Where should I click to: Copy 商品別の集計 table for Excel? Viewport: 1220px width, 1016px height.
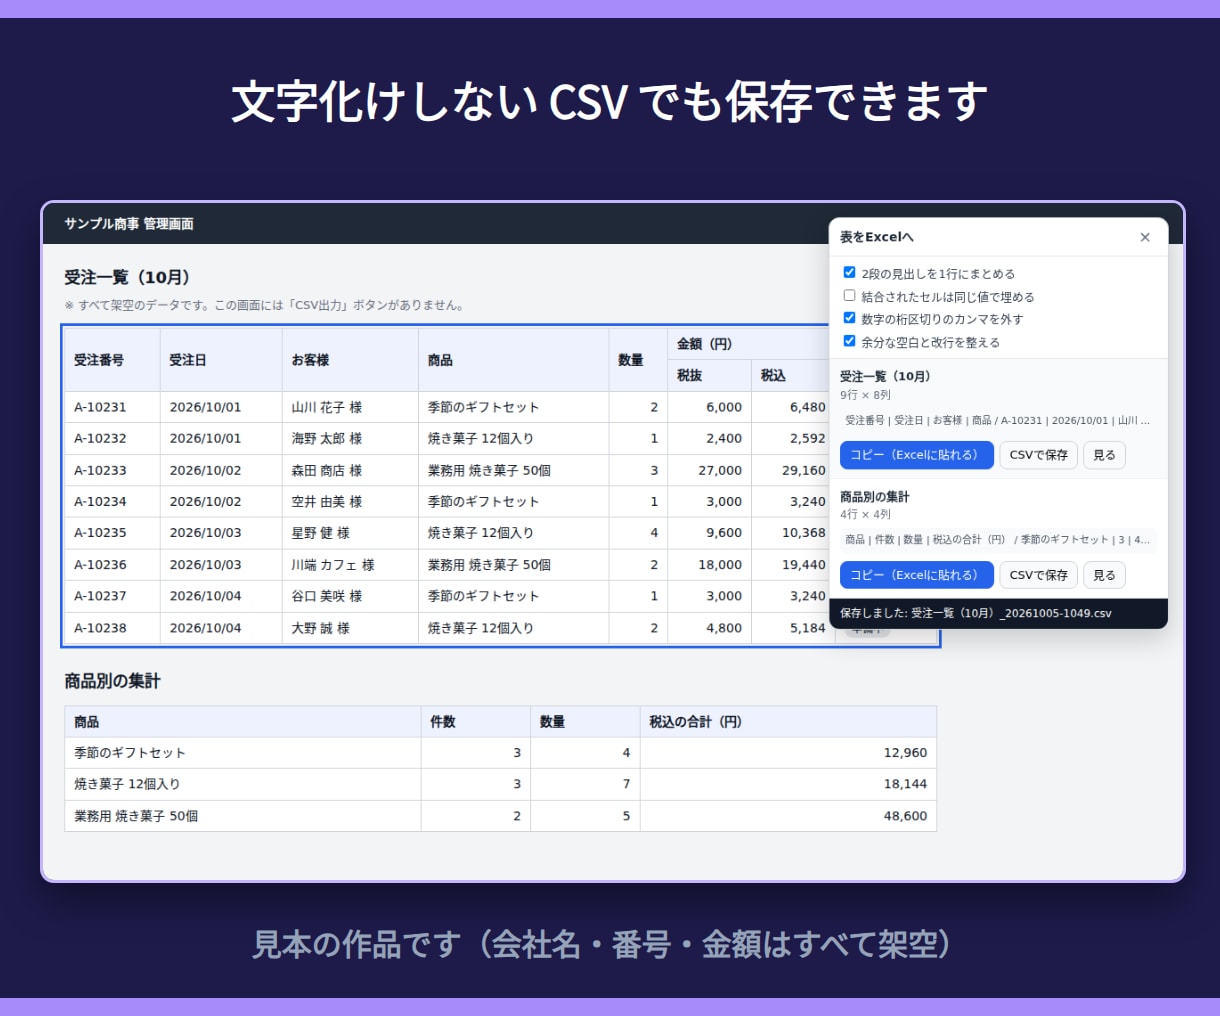916,575
